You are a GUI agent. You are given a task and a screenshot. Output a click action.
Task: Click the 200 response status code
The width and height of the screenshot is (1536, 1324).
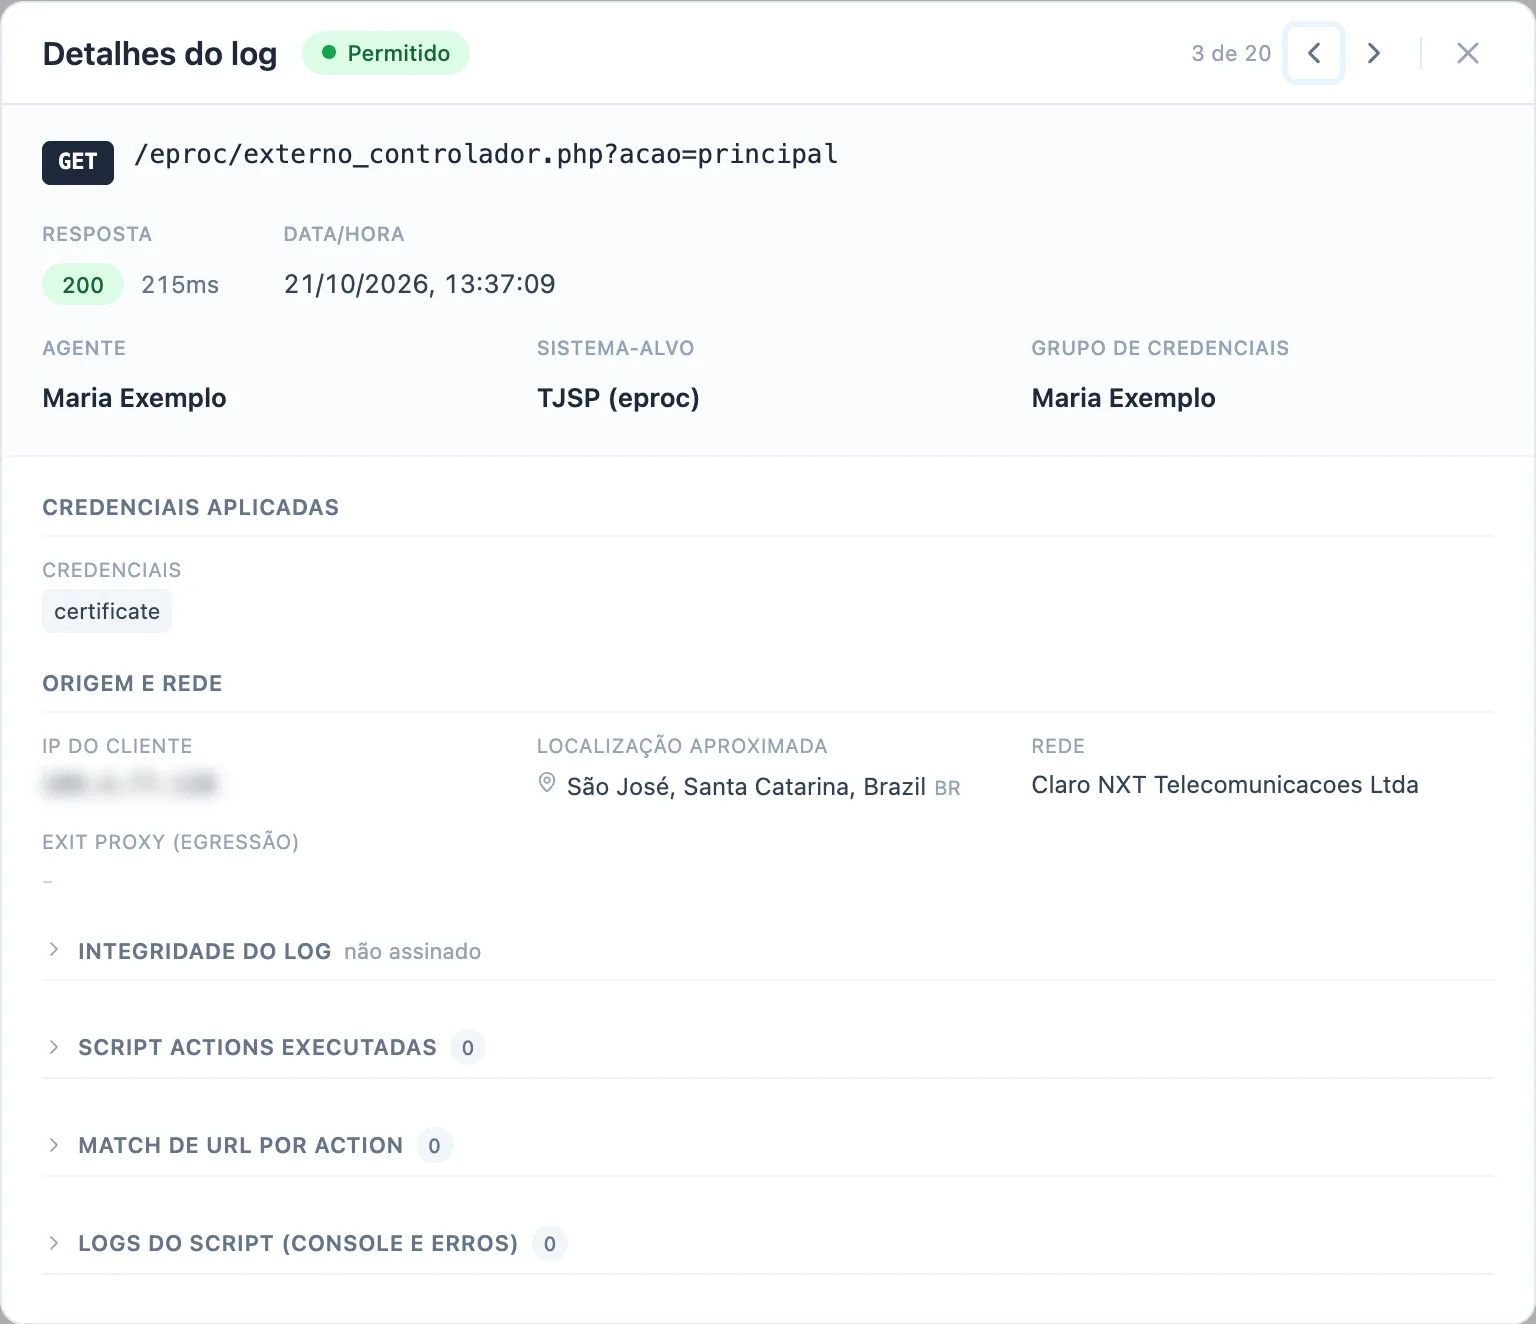pyautogui.click(x=83, y=285)
